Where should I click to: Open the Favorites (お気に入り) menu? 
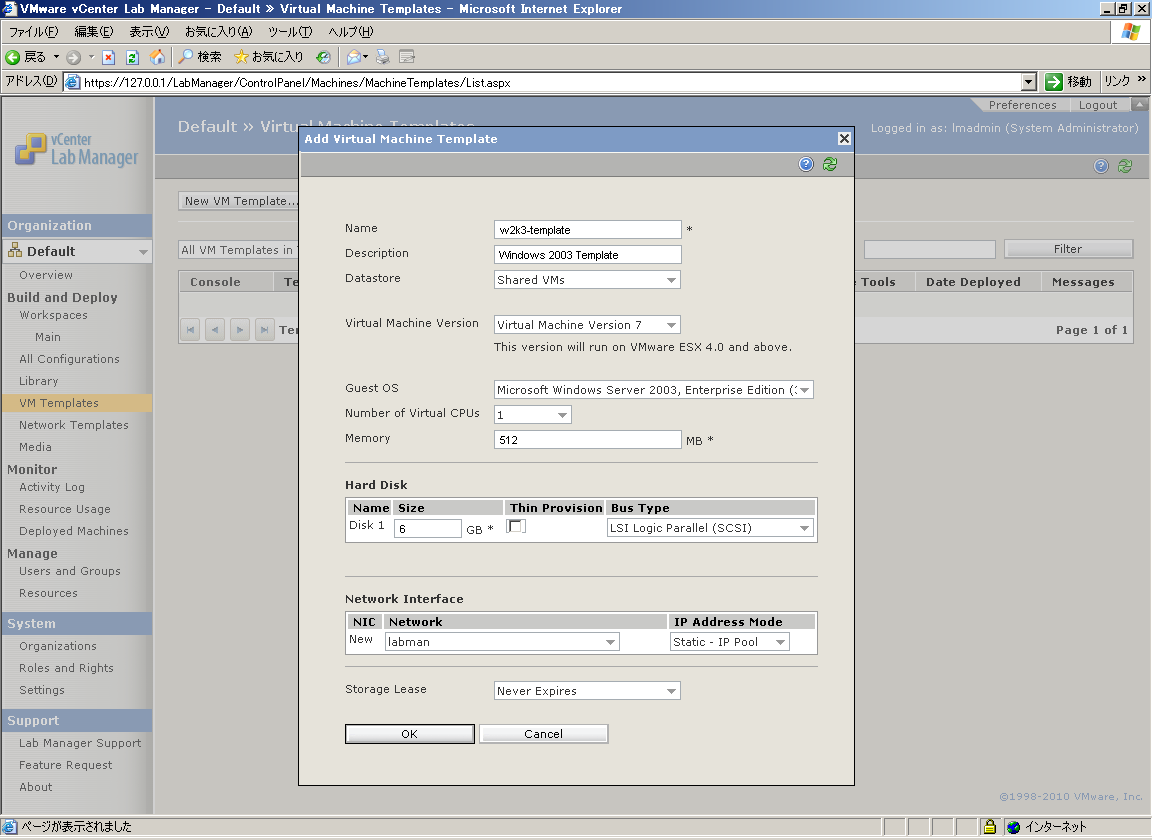click(x=218, y=32)
